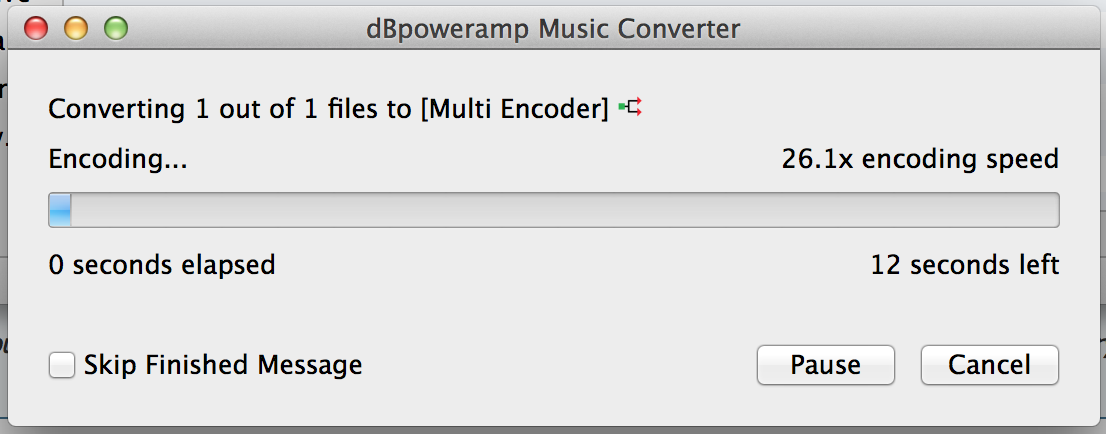Image resolution: width=1106 pixels, height=434 pixels.
Task: Click the 26.1x encoding speed readout
Action: [920, 159]
